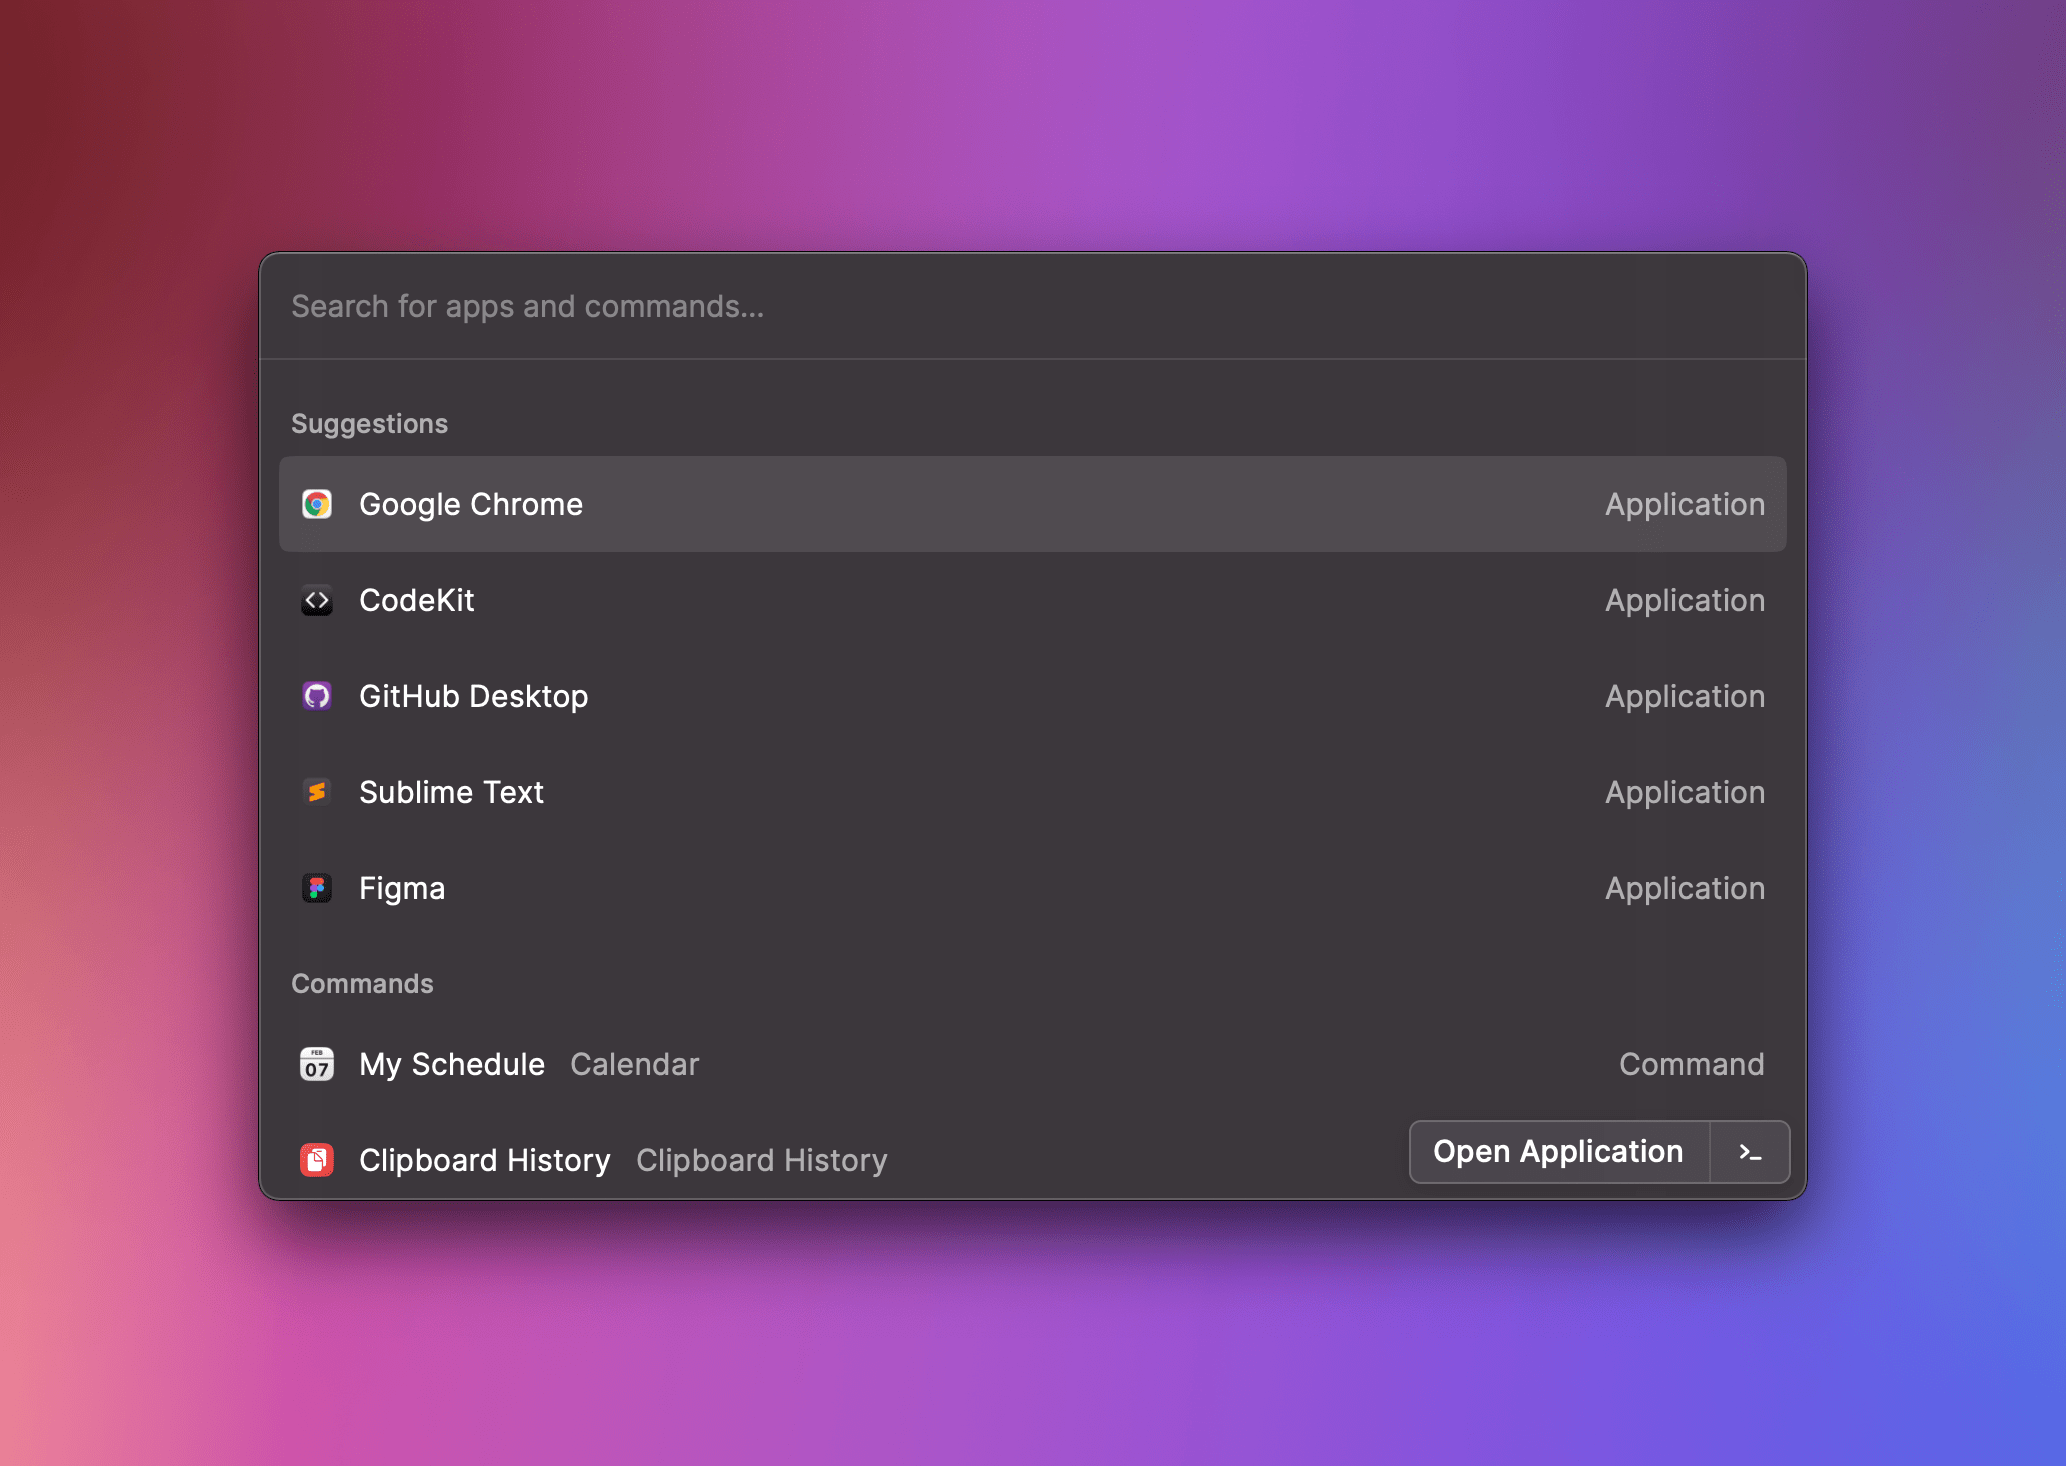This screenshot has width=2066, height=1466.
Task: Click the Application label in Figma row
Action: click(x=1685, y=889)
